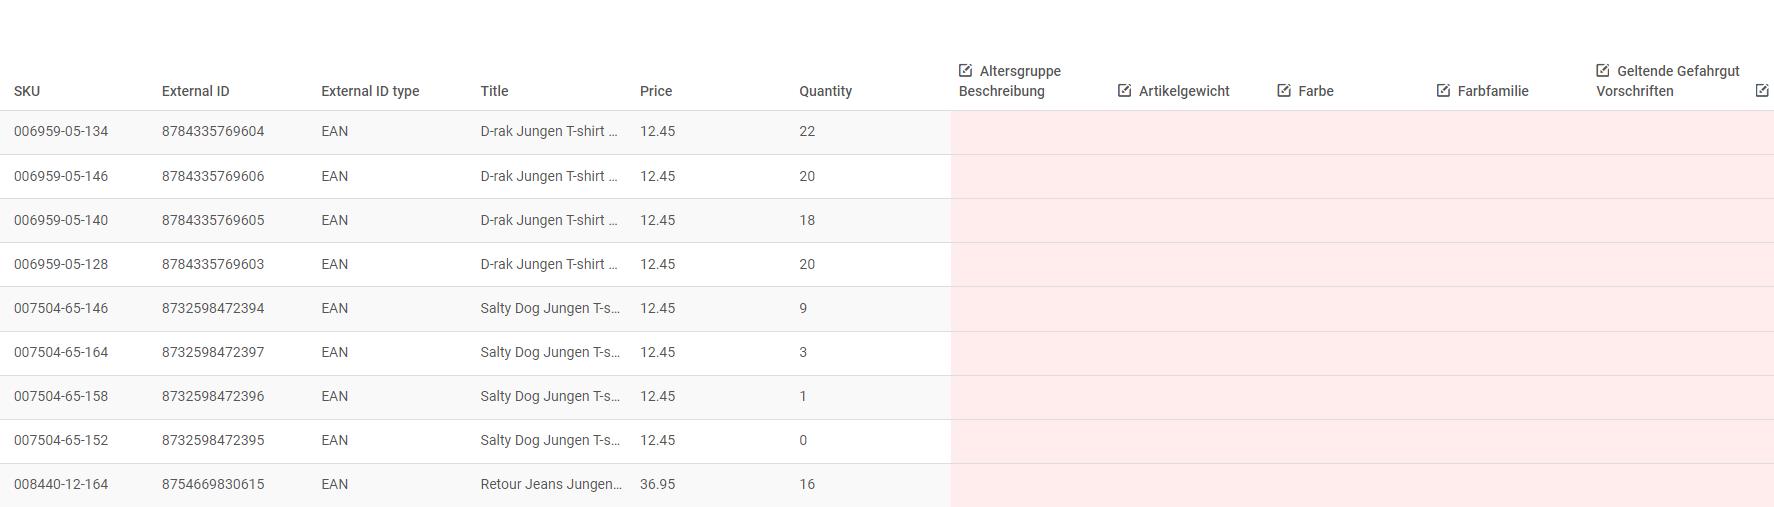This screenshot has width=1774, height=507.
Task: Click the Title column header
Action: 494,91
